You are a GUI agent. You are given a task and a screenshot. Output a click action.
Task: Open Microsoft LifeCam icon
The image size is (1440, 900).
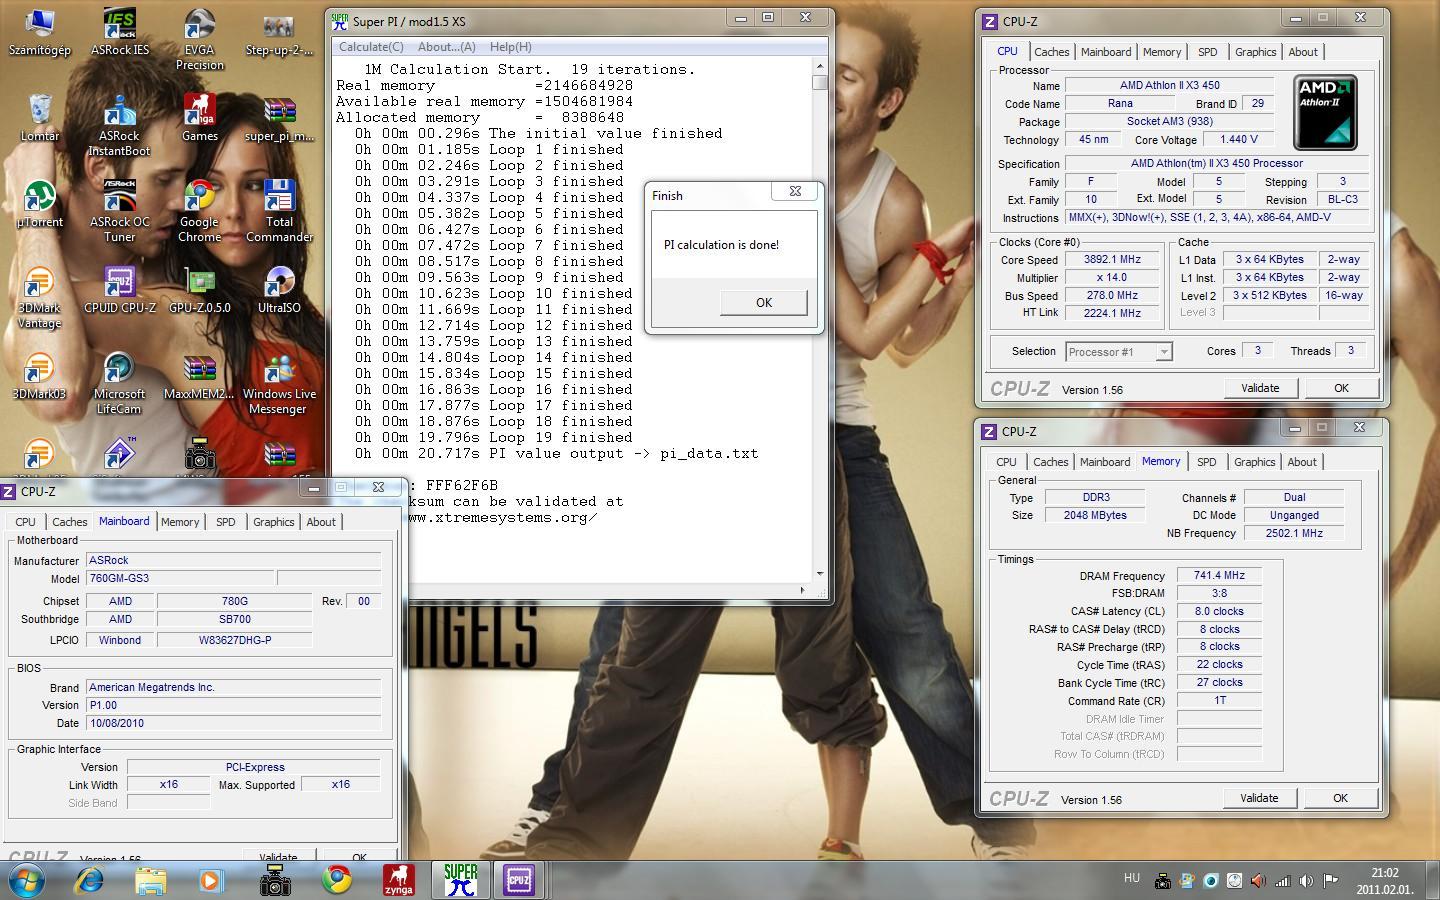coord(119,383)
